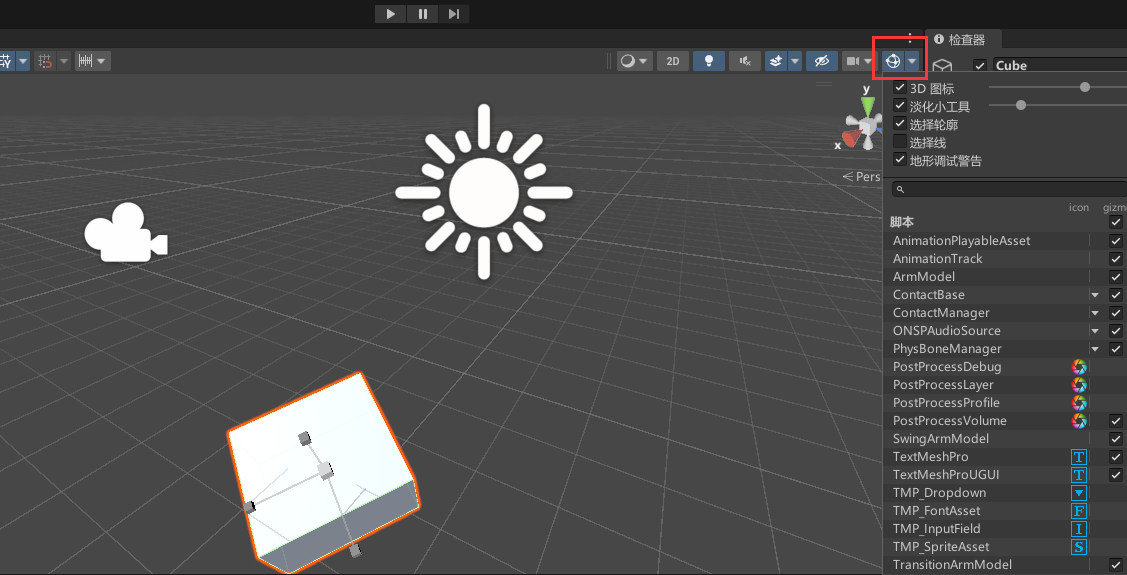Viewport: 1127px width, 575px height.
Task: Enable the 选择线 checkbox
Action: pos(900,142)
